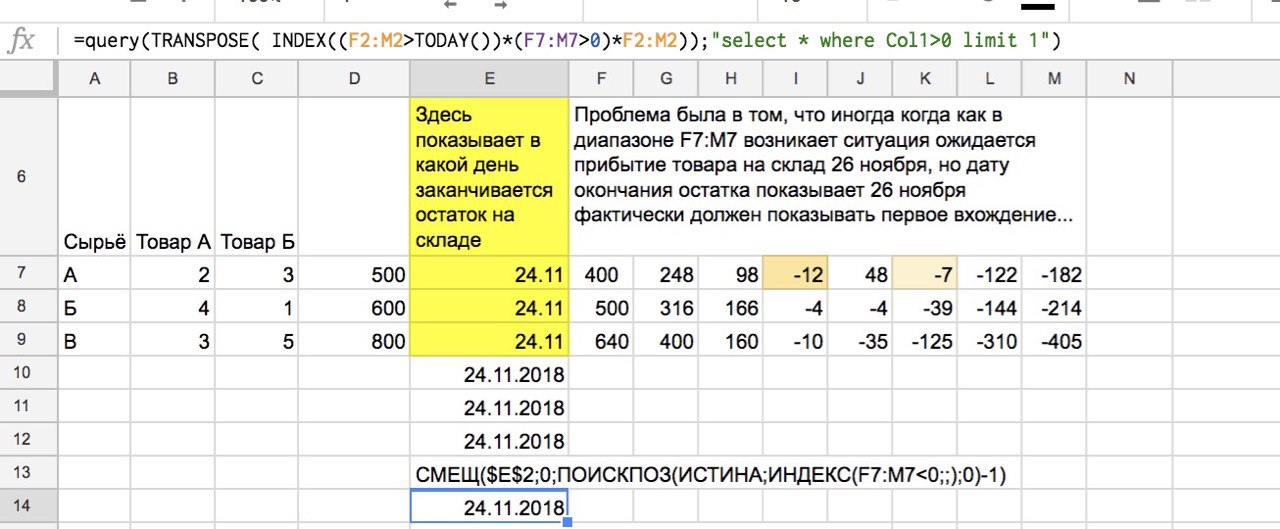Viewport: 1280px width, 529px height.
Task: Click yellow 24.11 cell in row 7
Action: pos(489,274)
